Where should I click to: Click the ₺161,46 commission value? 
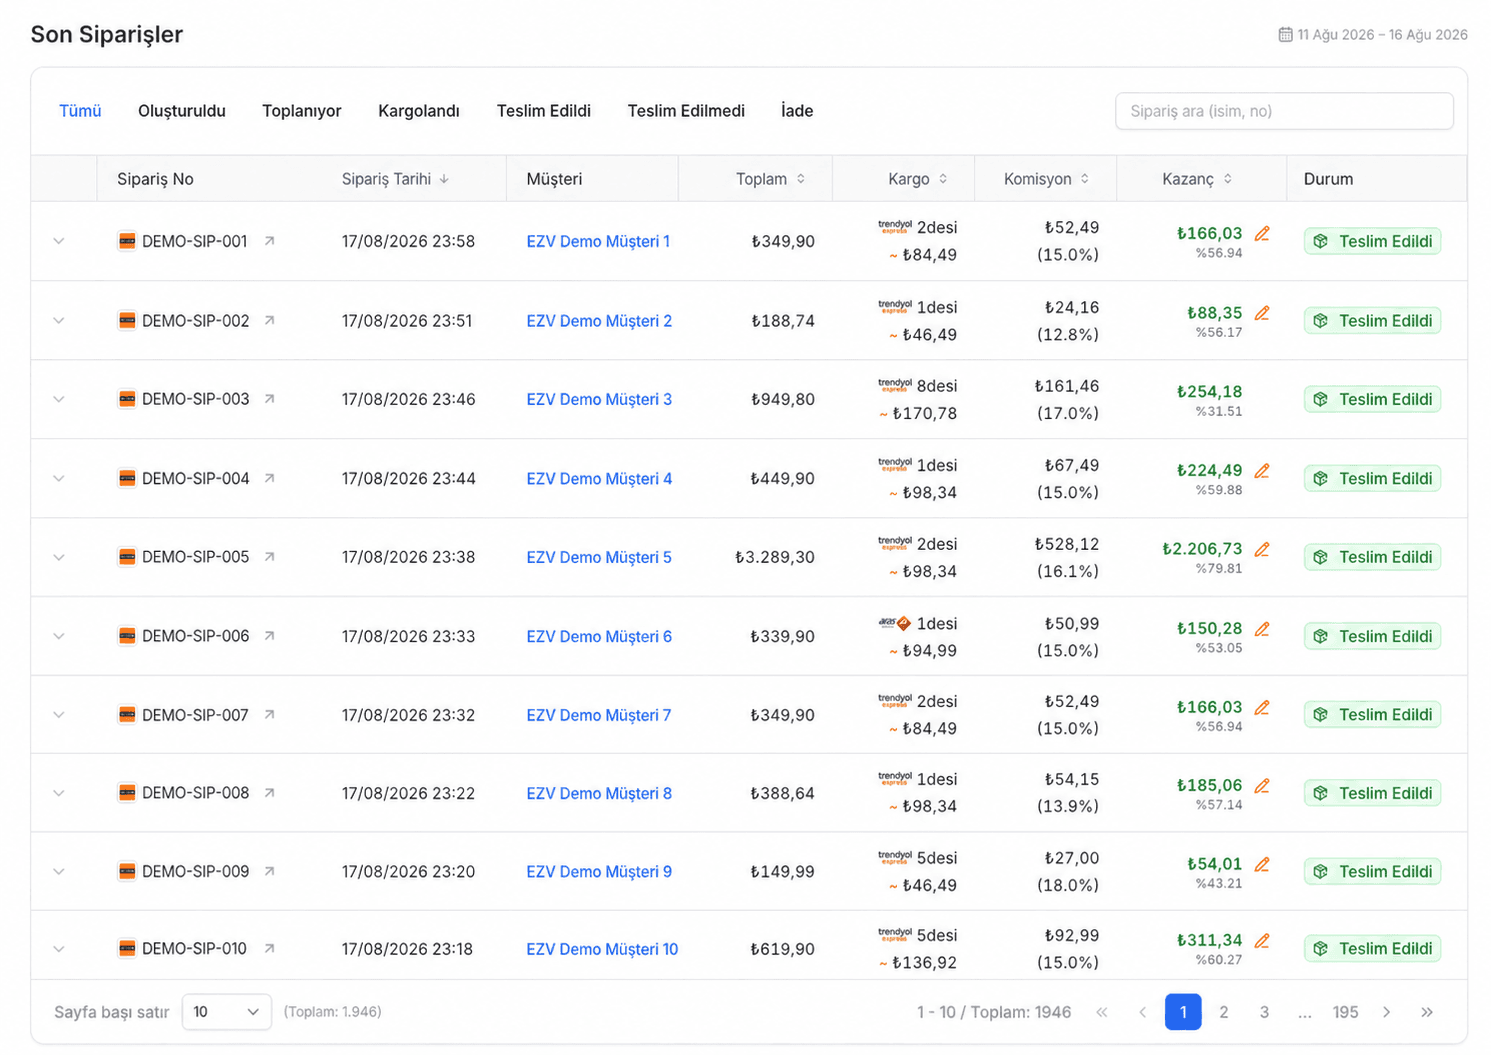click(x=1067, y=386)
